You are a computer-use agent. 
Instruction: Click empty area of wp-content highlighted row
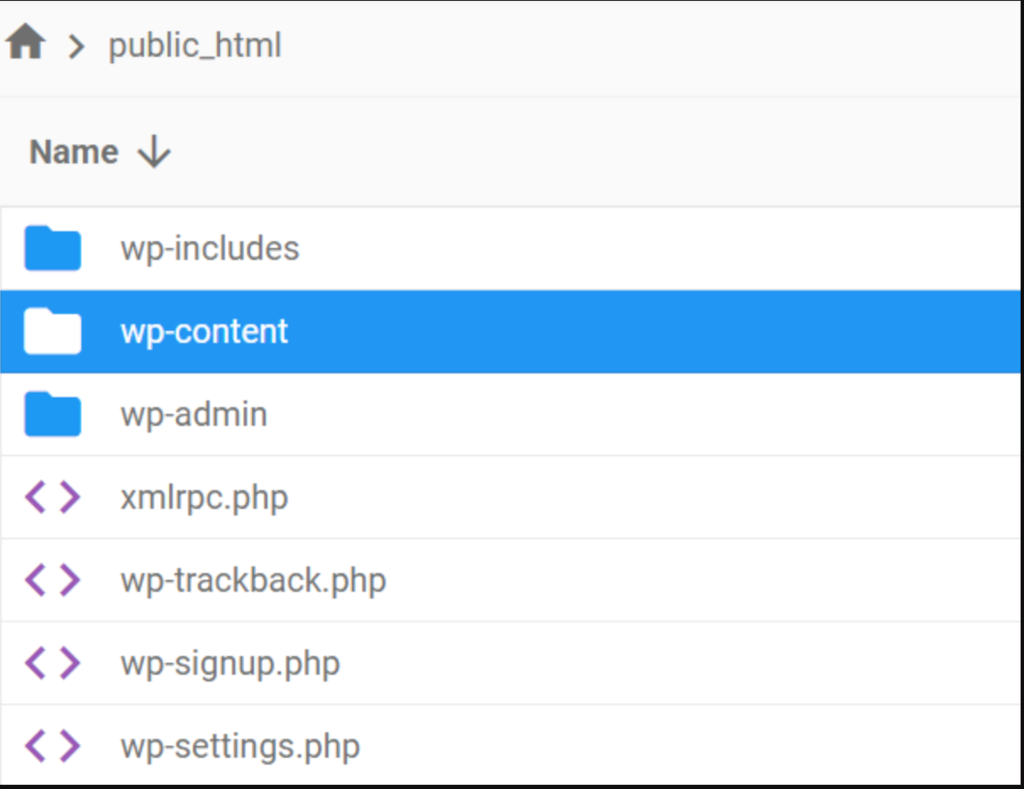click(650, 331)
